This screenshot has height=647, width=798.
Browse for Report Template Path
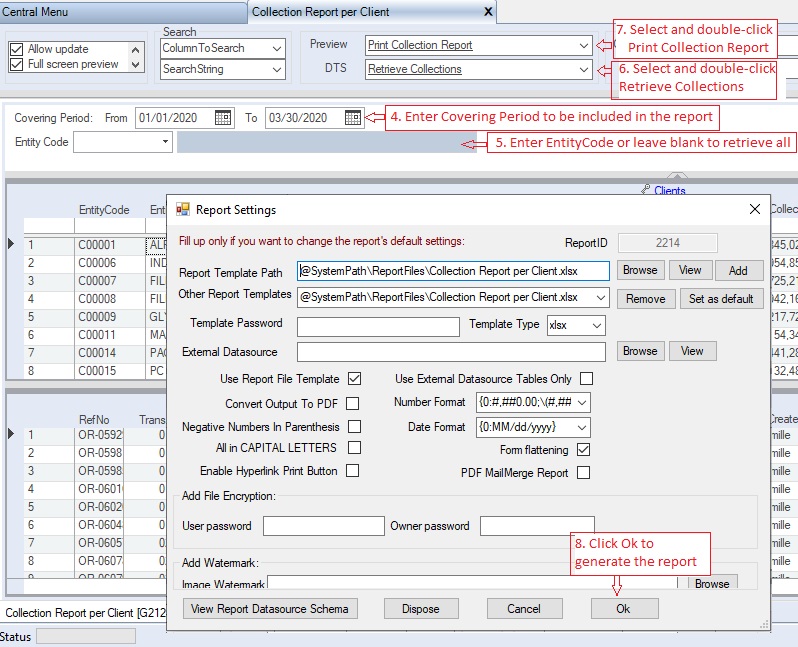click(640, 270)
